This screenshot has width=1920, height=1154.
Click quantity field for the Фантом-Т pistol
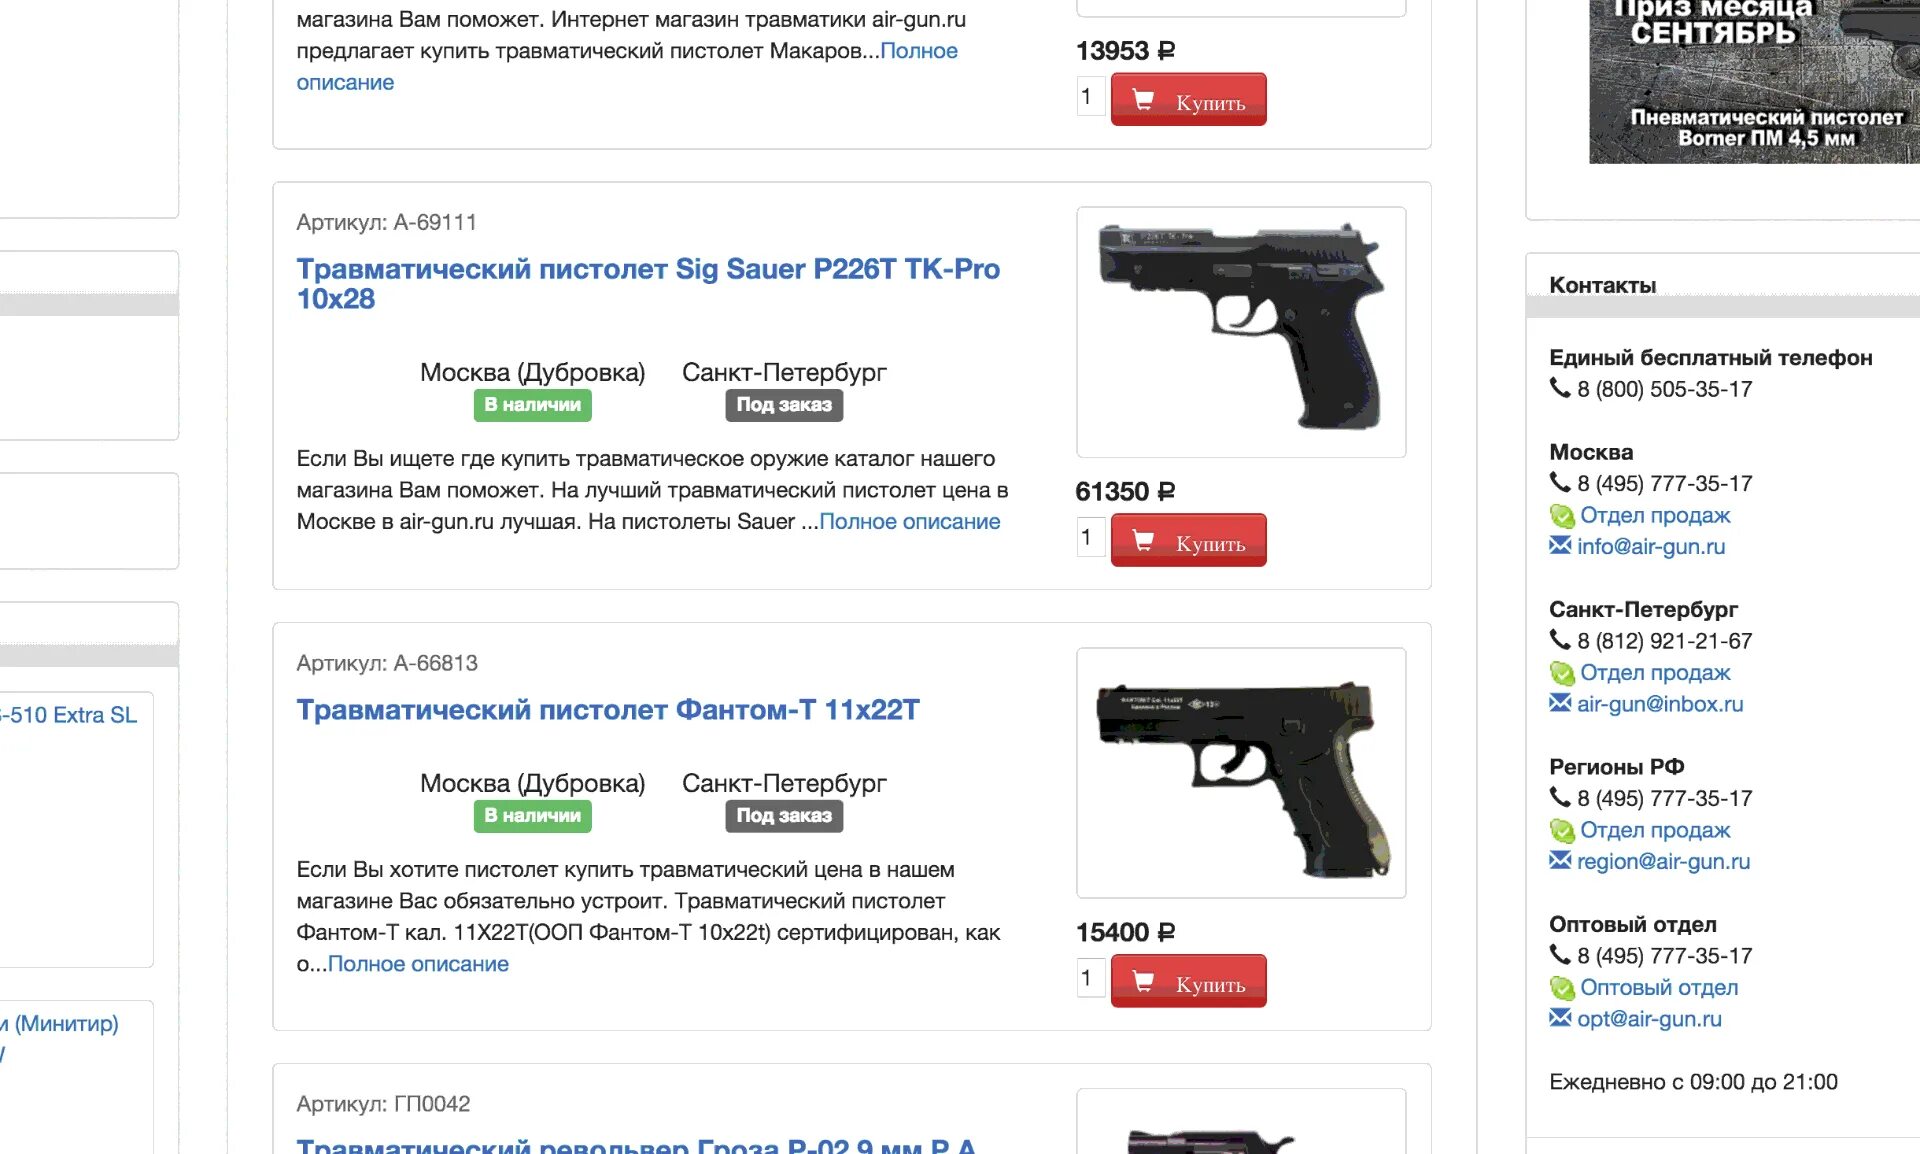1090,978
